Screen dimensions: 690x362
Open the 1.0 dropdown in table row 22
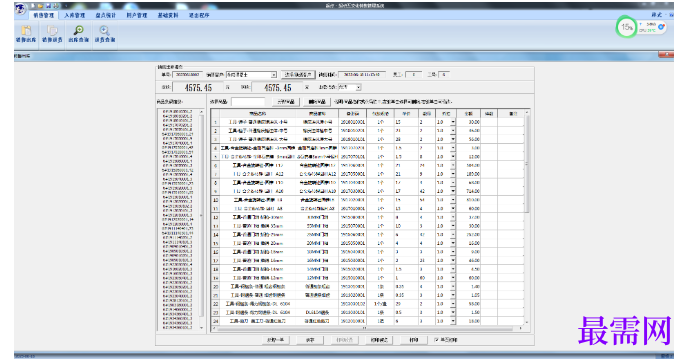pos(453,304)
